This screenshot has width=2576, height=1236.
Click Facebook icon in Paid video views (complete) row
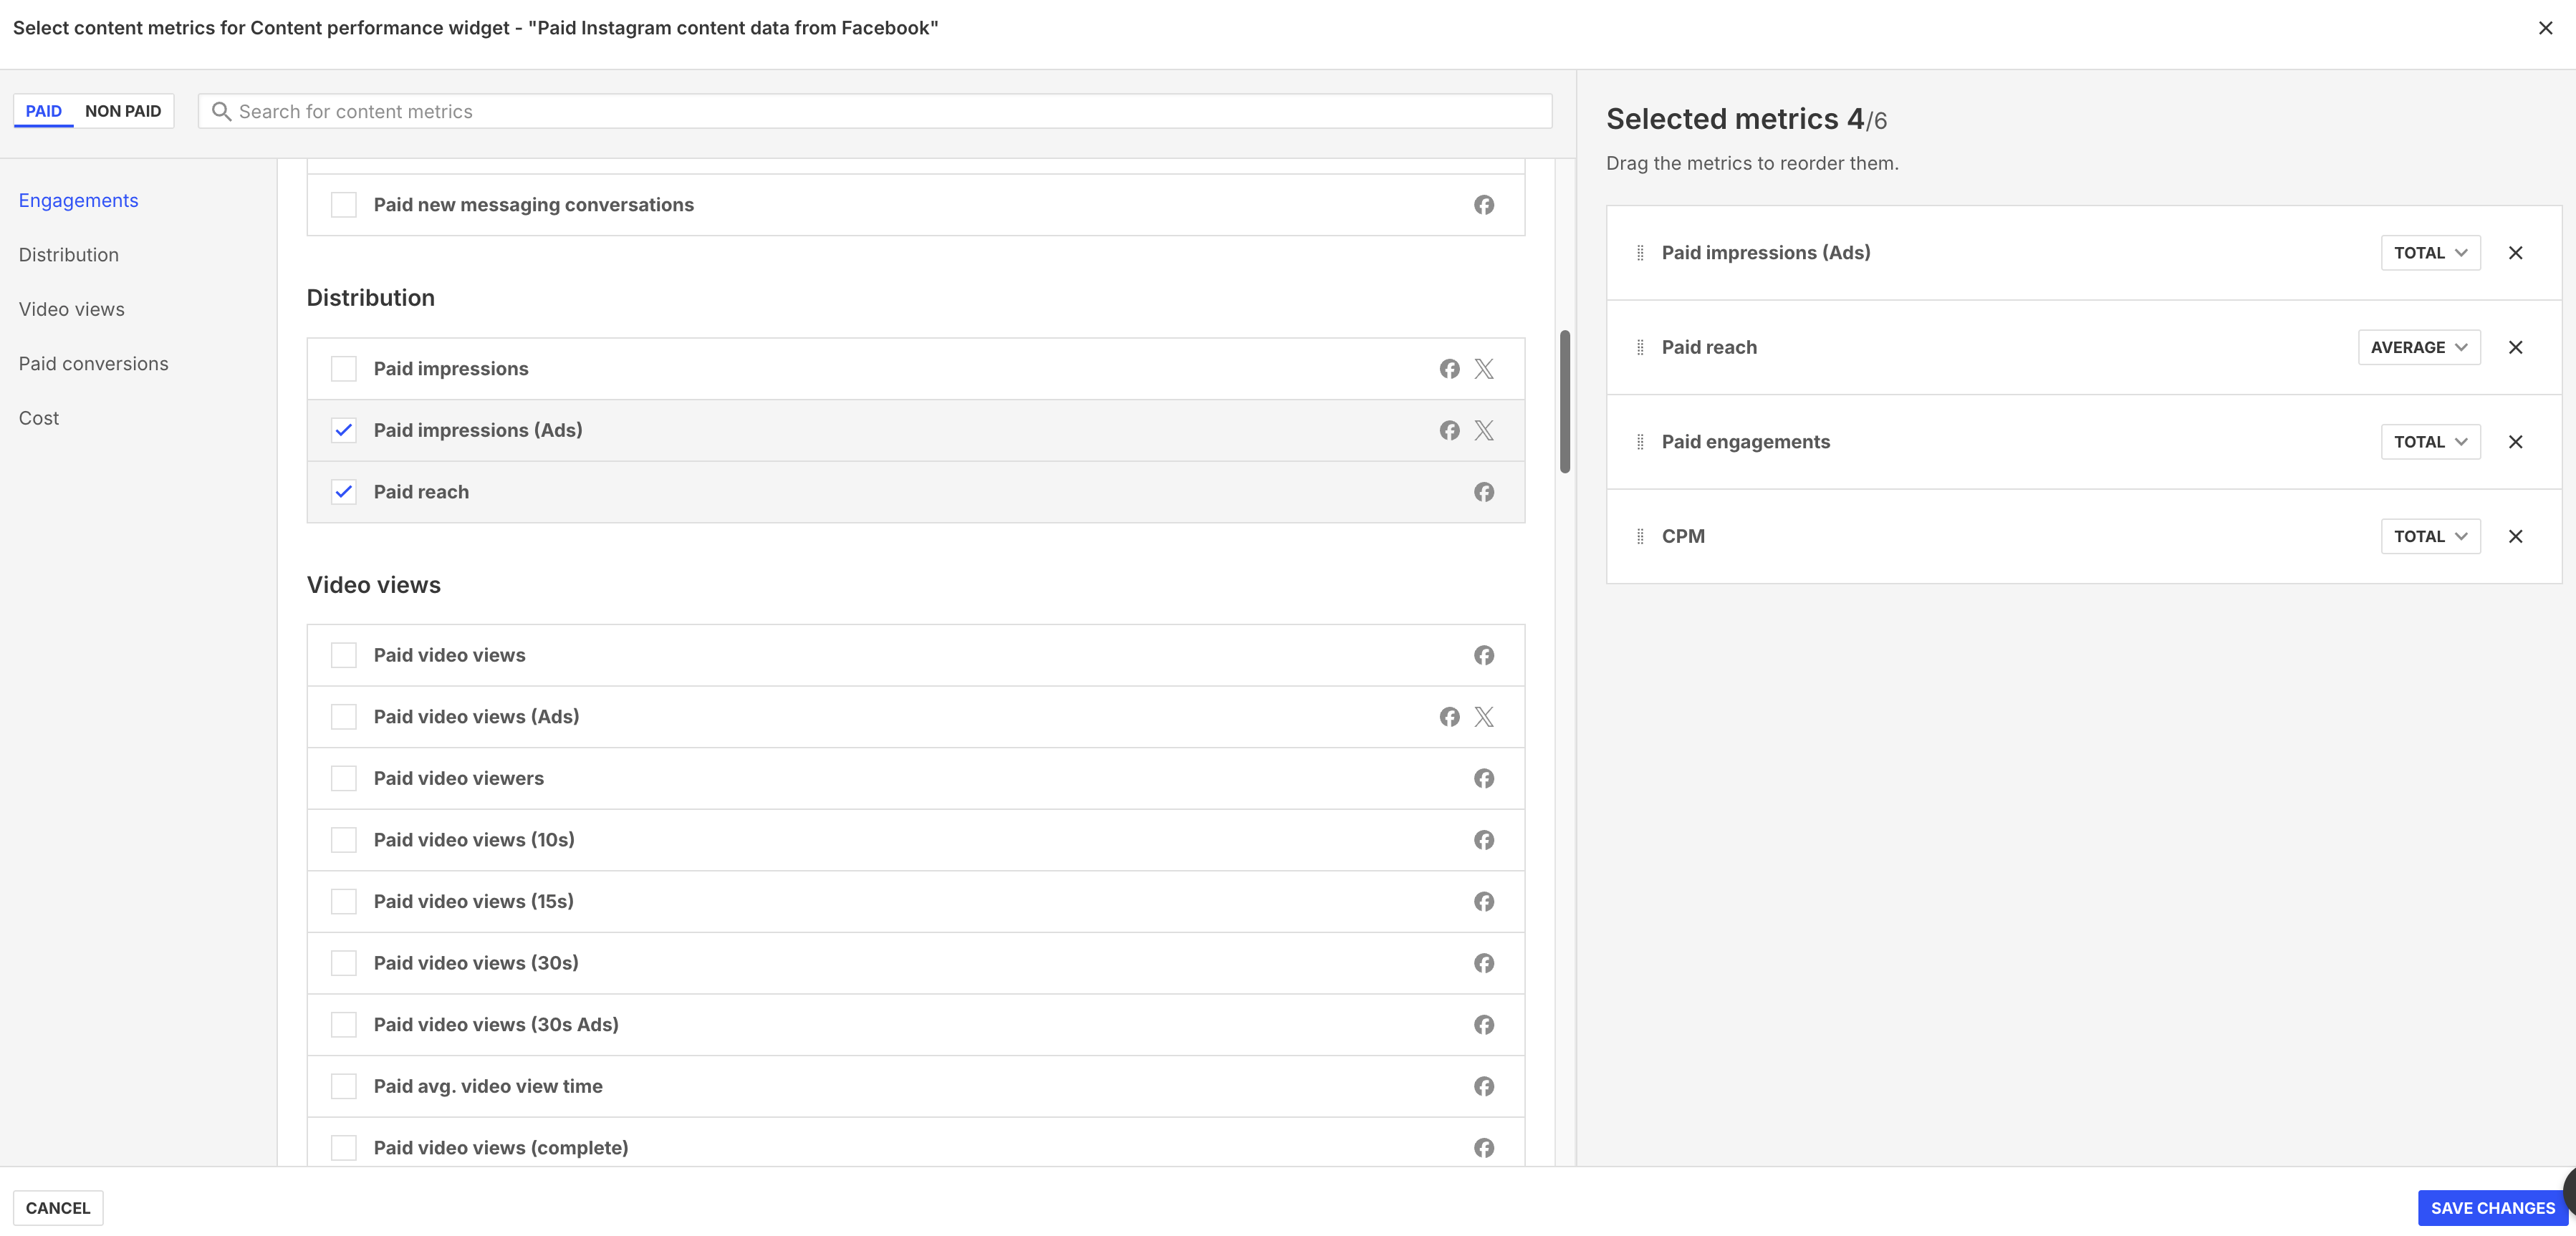click(x=1484, y=1148)
